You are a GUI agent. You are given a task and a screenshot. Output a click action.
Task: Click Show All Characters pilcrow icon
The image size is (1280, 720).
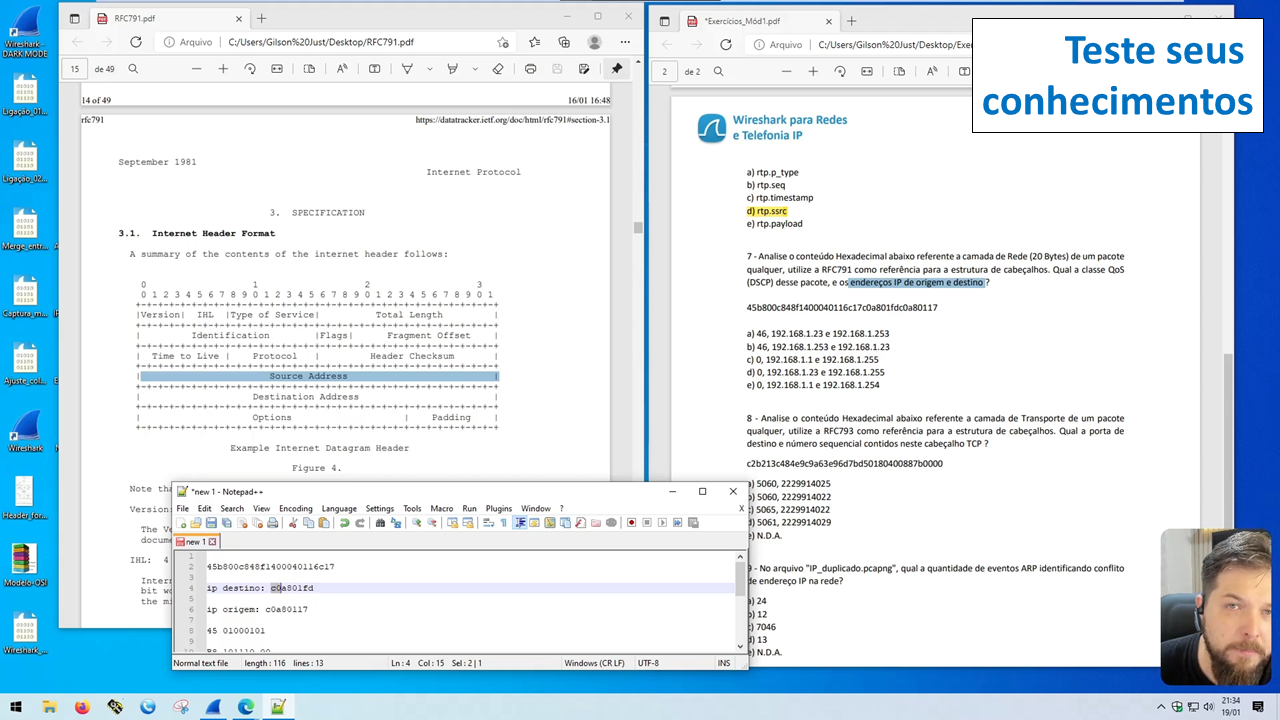[504, 522]
